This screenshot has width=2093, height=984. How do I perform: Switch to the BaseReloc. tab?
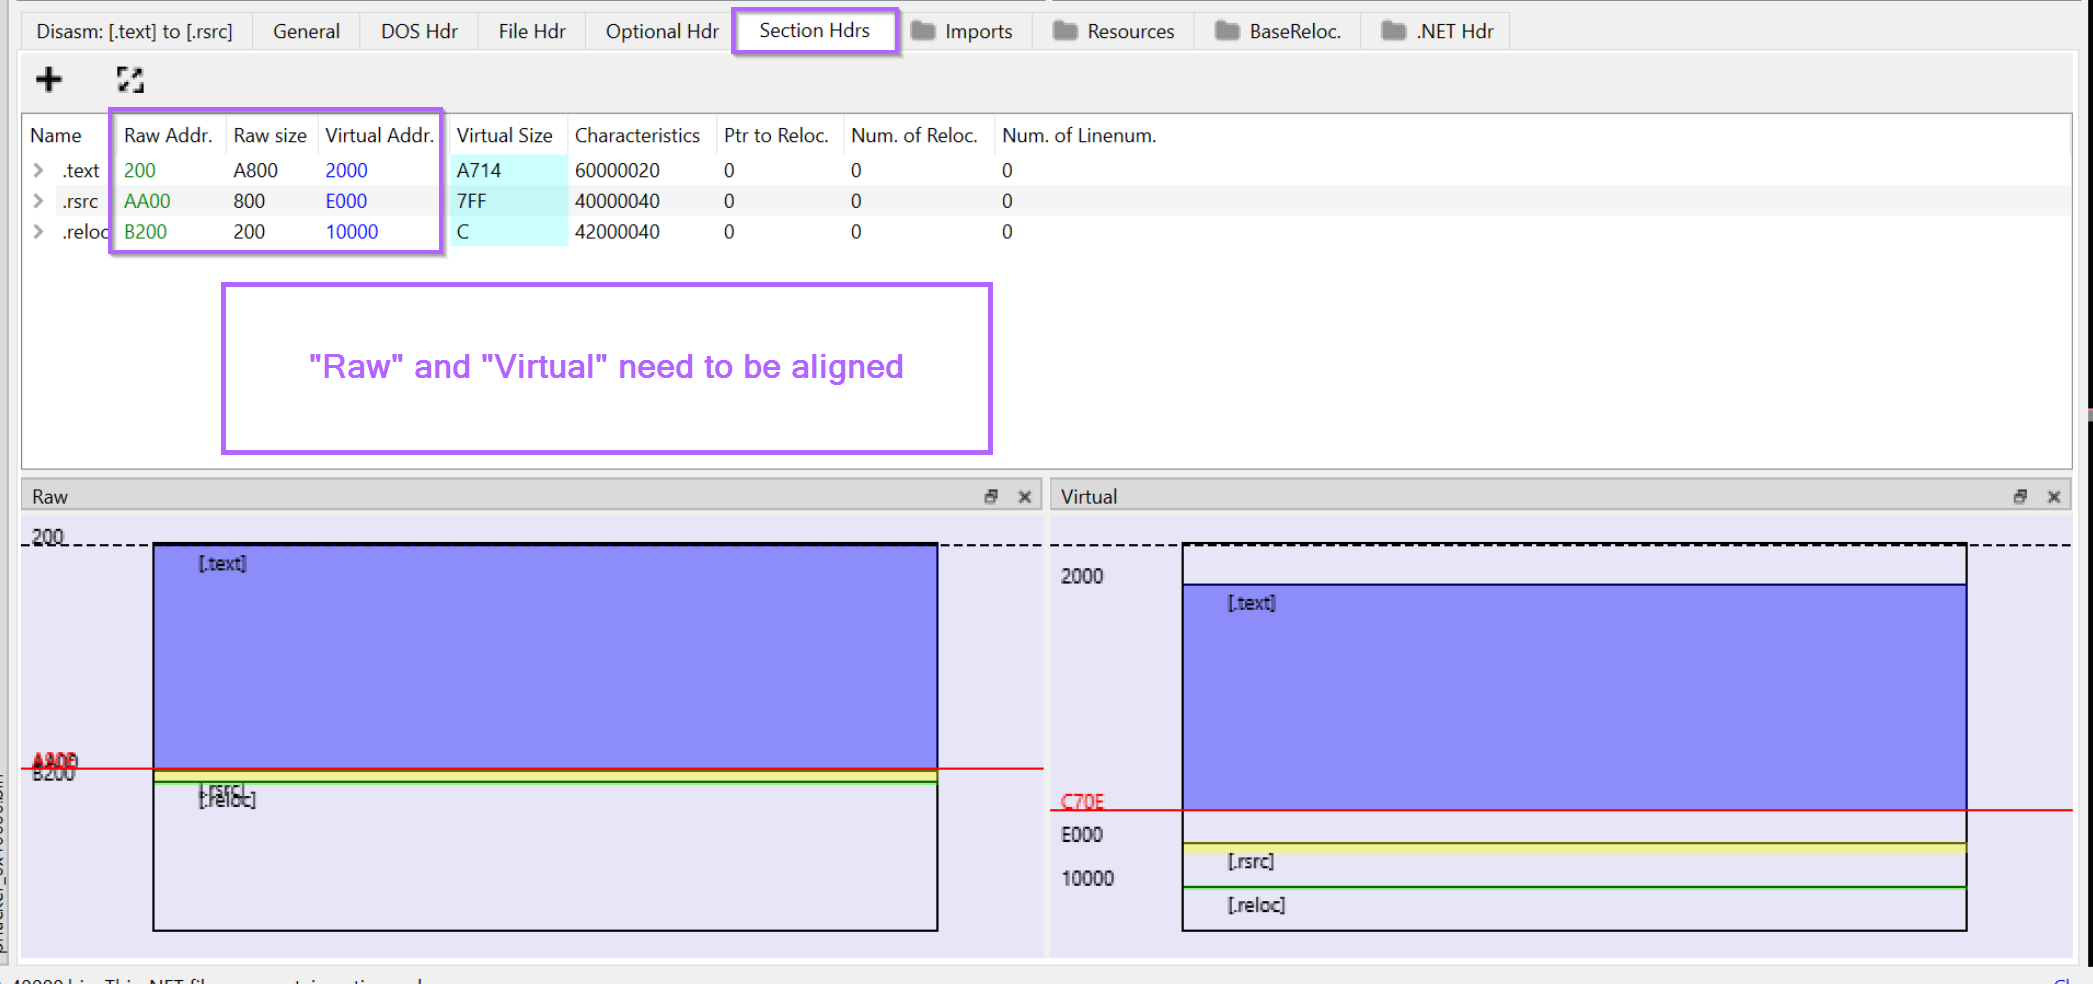coord(1279,31)
